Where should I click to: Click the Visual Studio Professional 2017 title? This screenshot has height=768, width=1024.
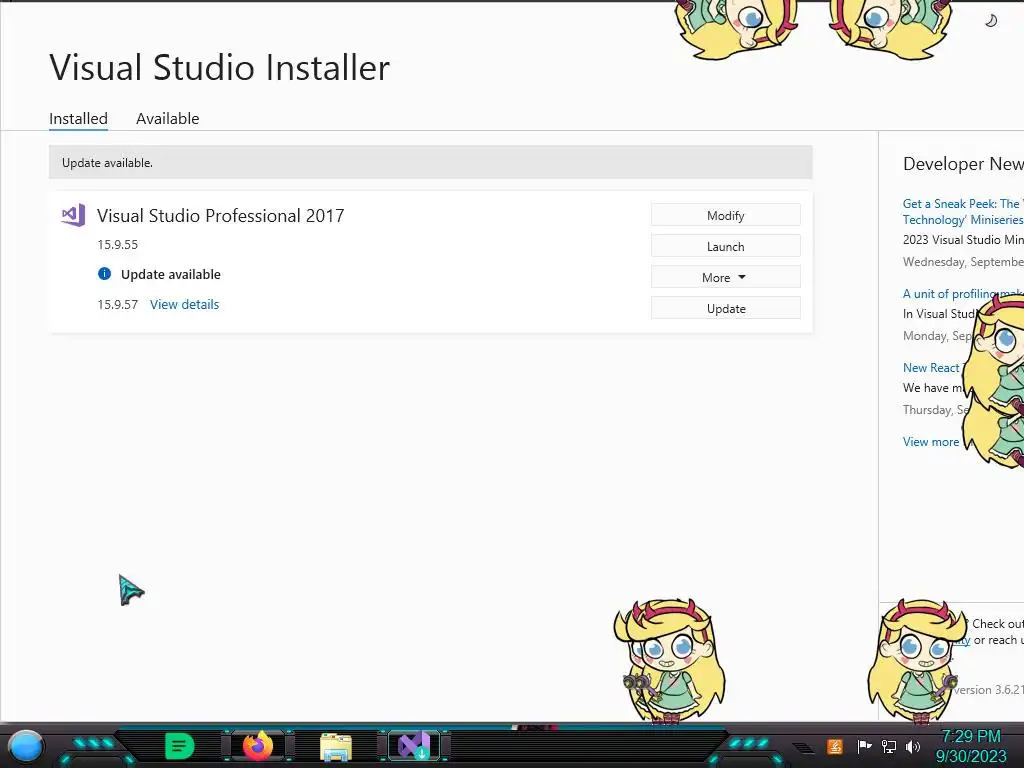coord(221,216)
